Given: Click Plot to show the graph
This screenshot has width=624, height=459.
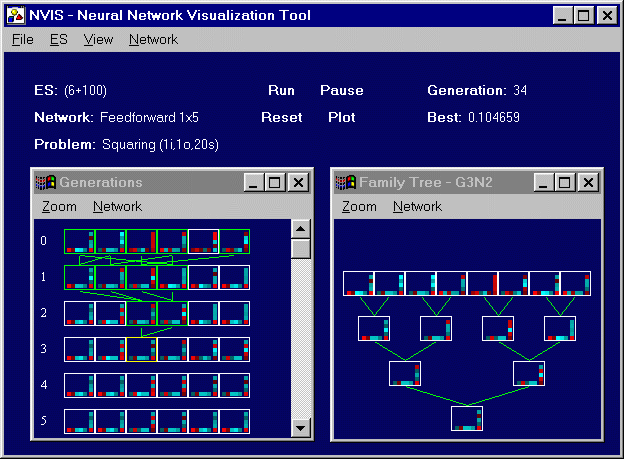Looking at the screenshot, I should tap(341, 117).
